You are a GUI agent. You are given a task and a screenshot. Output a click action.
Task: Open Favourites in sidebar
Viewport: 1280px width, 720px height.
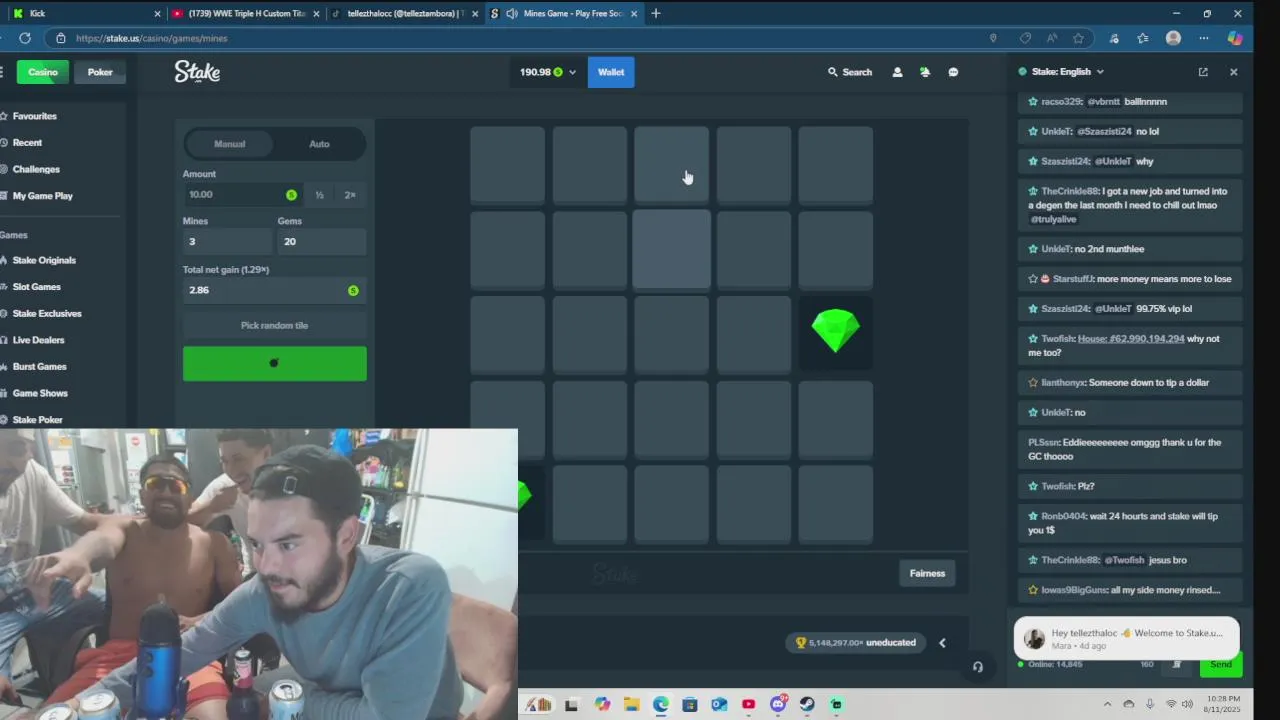tap(34, 116)
